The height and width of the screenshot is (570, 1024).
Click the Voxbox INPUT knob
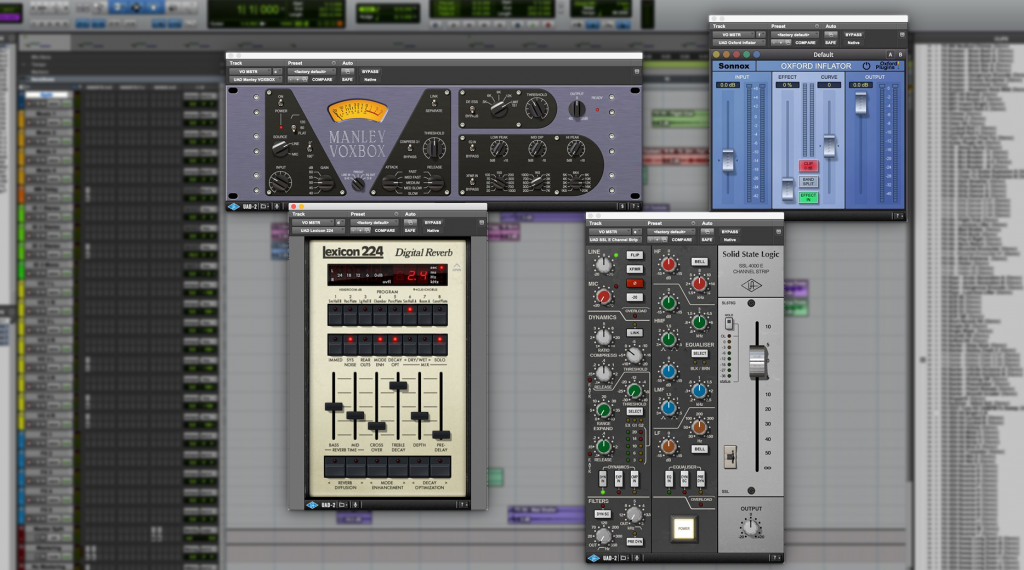[281, 182]
